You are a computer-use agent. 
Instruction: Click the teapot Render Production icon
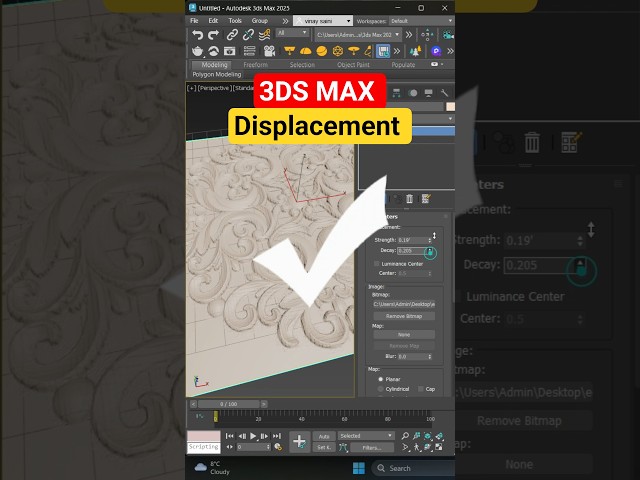(x=198, y=51)
